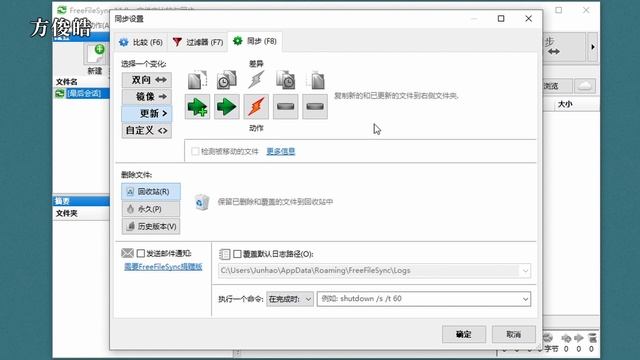This screenshot has width=640, height=360.
Task: Confirm with the 确定 button
Action: [464, 334]
